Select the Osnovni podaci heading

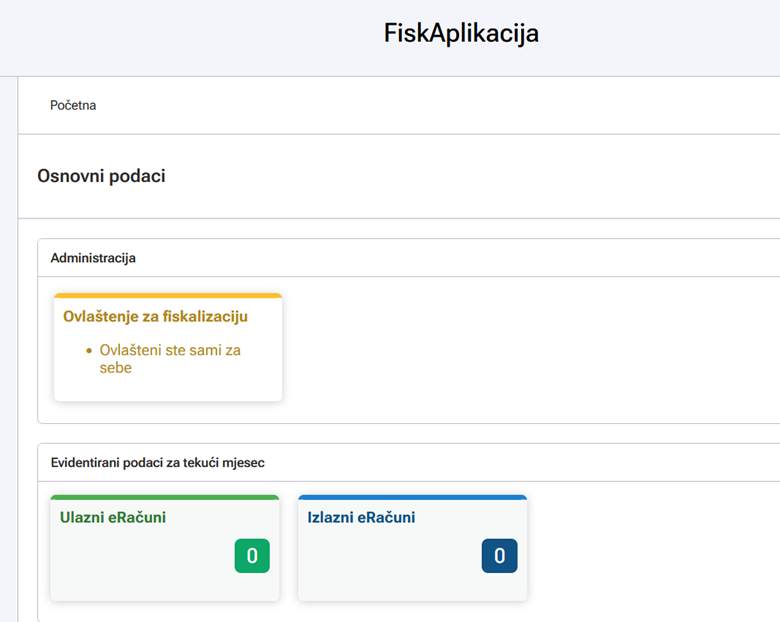coord(101,176)
